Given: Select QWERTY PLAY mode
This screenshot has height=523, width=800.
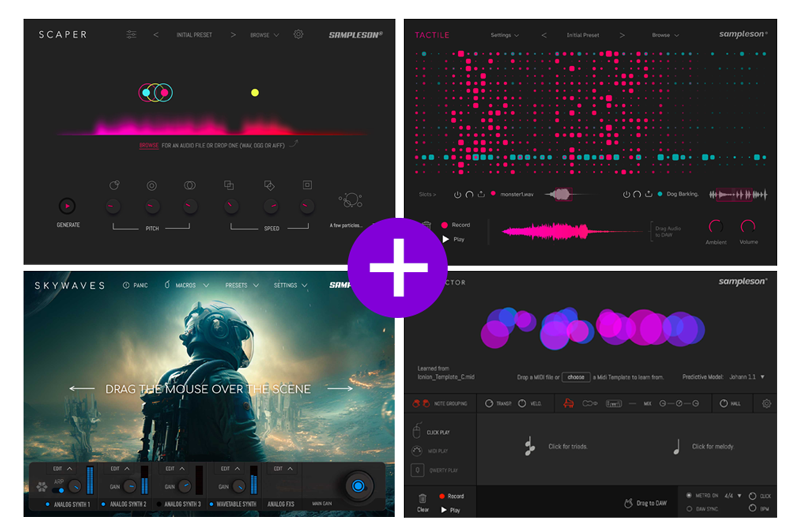Looking at the screenshot, I should coord(434,470).
